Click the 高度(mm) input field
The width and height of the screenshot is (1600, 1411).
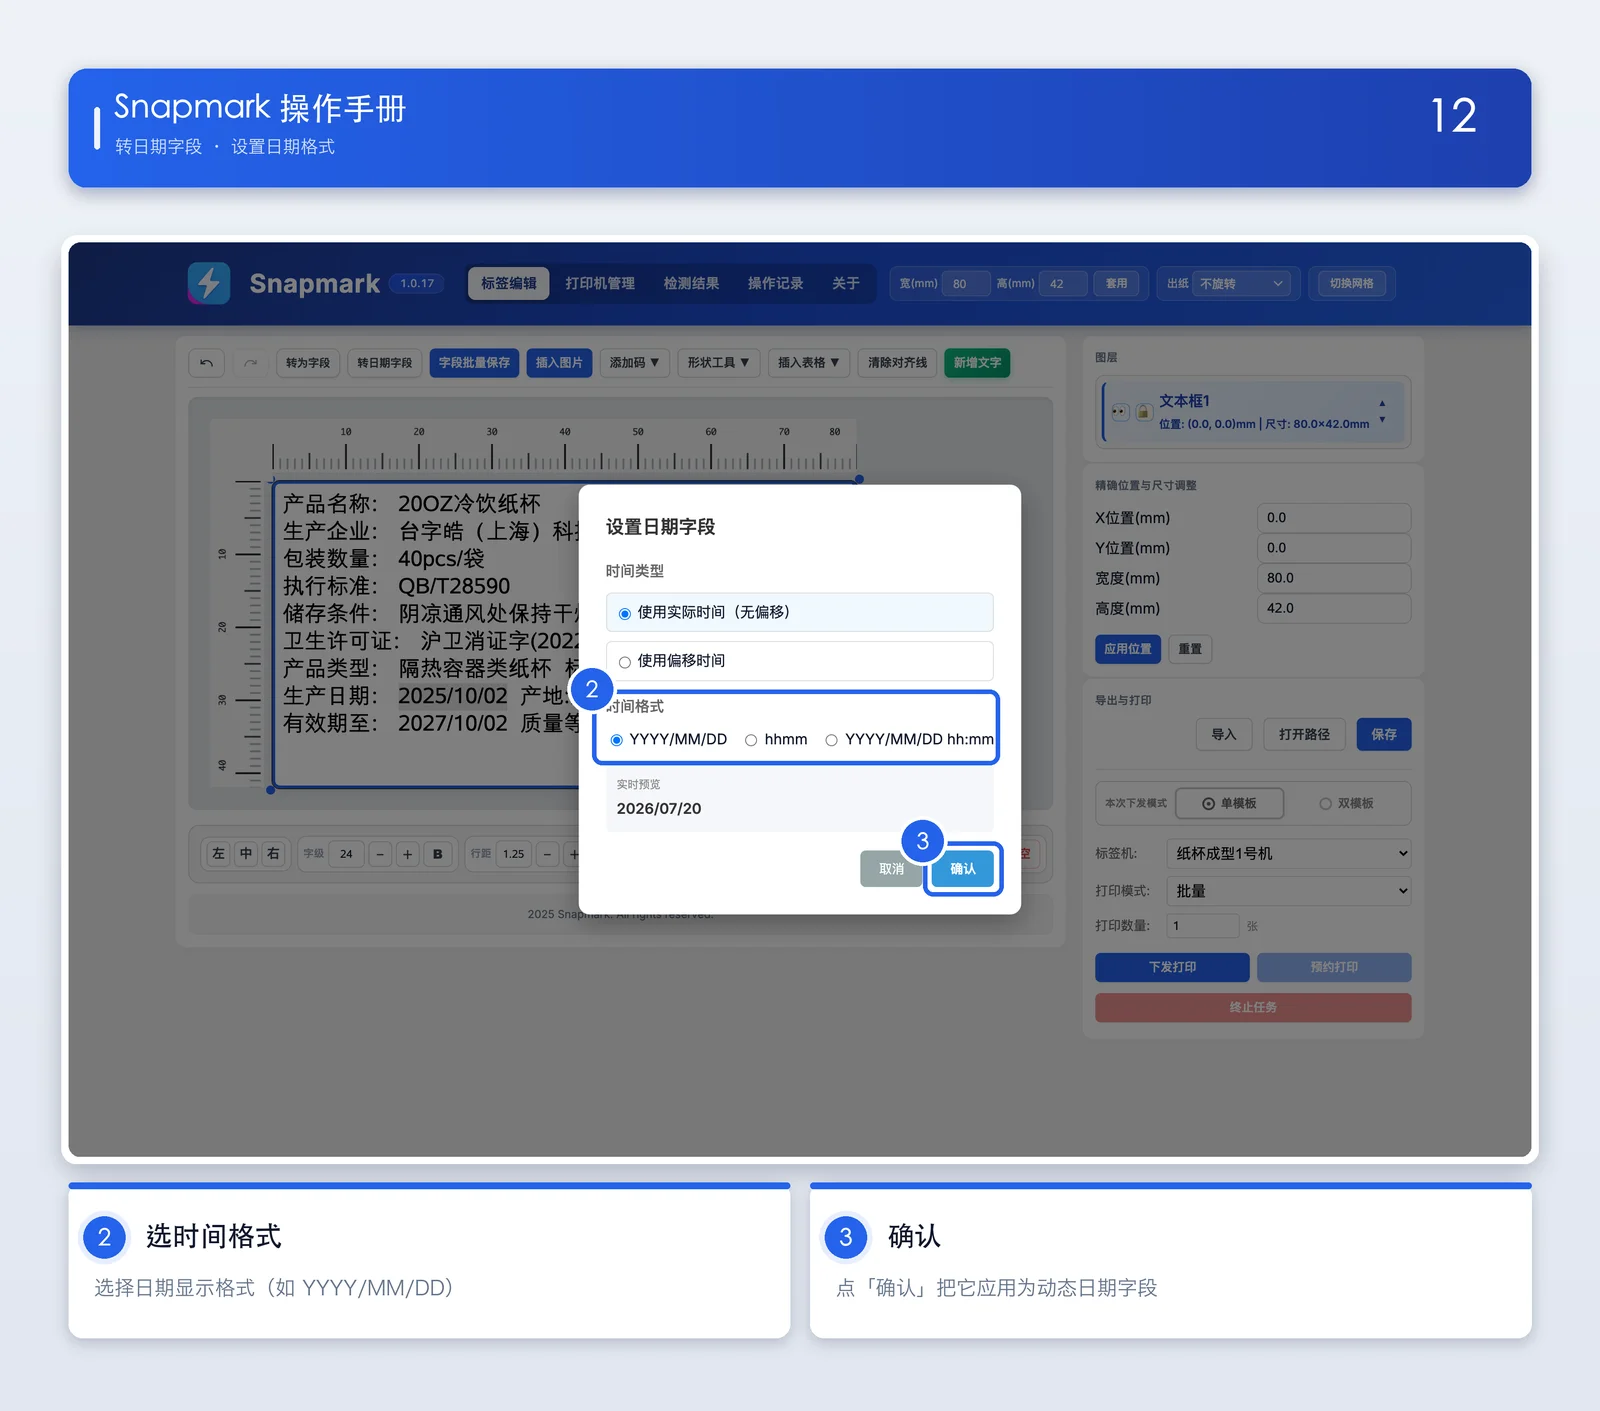click(x=1334, y=608)
